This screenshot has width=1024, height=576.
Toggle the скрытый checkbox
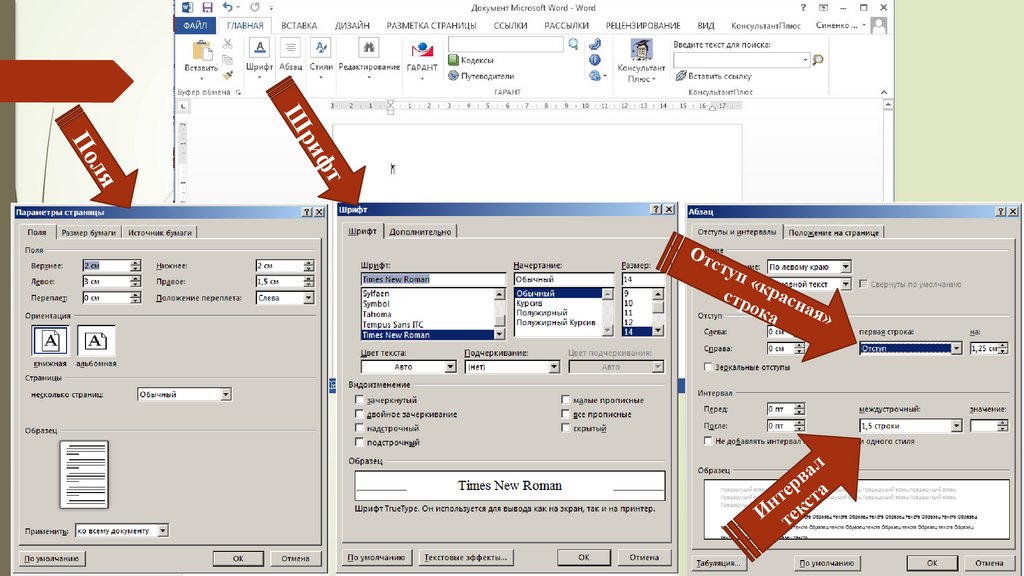565,428
